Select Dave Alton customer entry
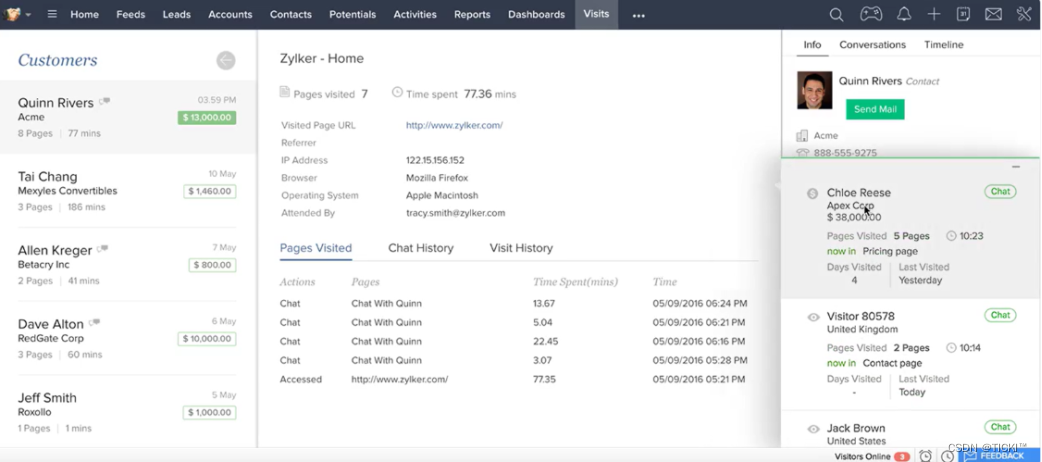 (x=128, y=338)
